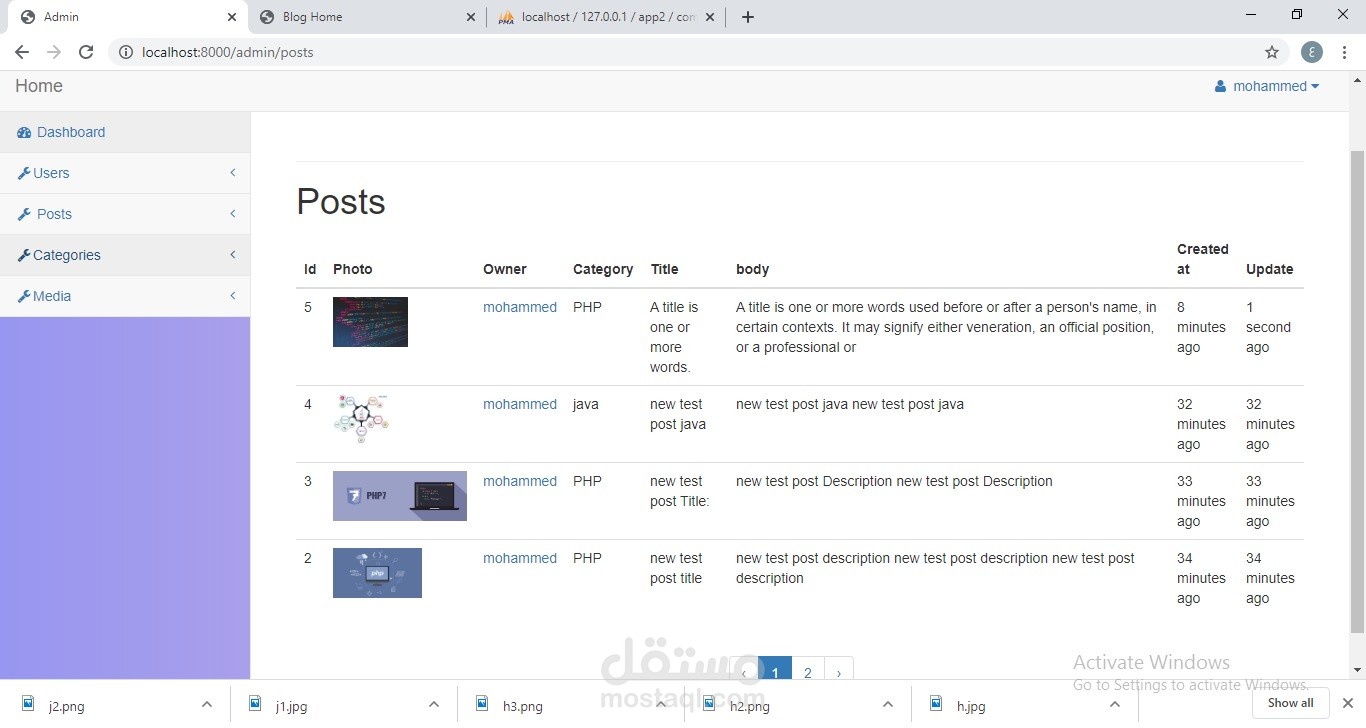Click the '8 minutes ago' created cell
Image resolution: width=1366 pixels, height=728 pixels.
click(x=1201, y=327)
